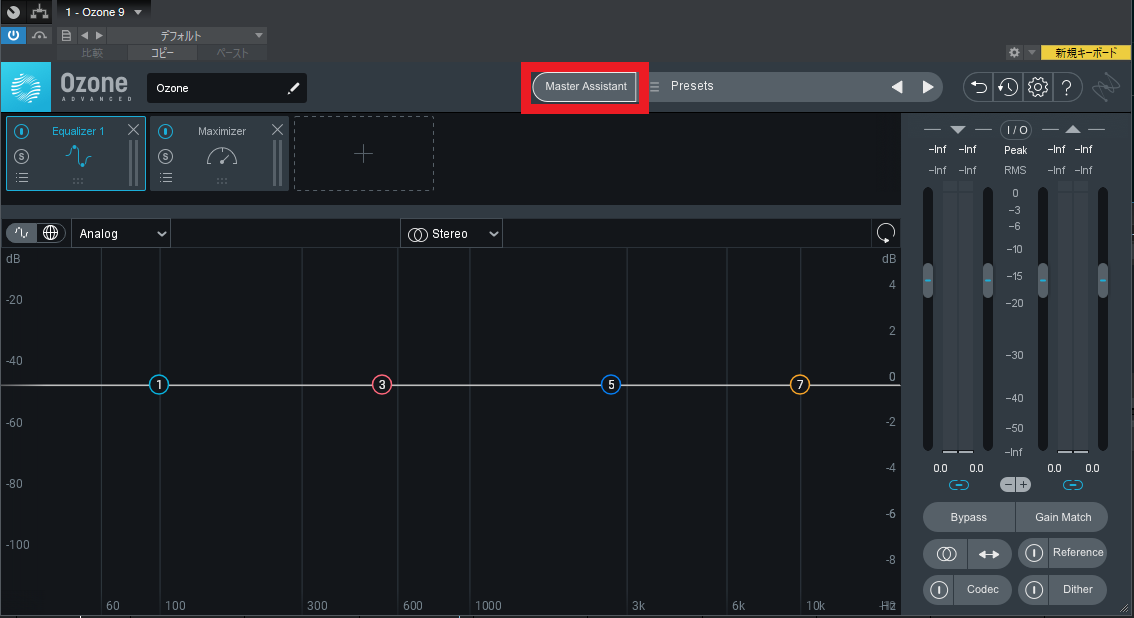
Task: Enable Gain Match
Action: click(x=1062, y=518)
